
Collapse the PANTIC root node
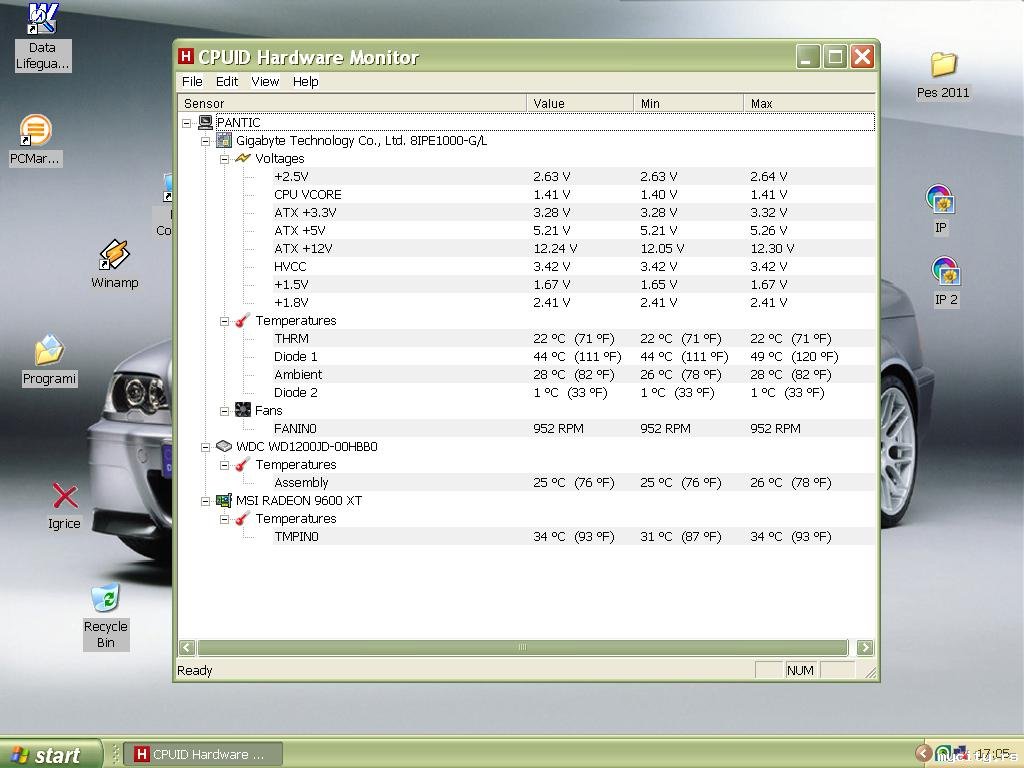coord(187,123)
